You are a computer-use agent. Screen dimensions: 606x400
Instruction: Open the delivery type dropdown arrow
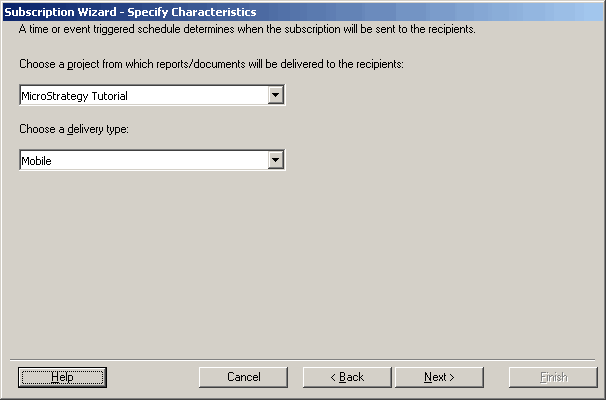click(277, 160)
